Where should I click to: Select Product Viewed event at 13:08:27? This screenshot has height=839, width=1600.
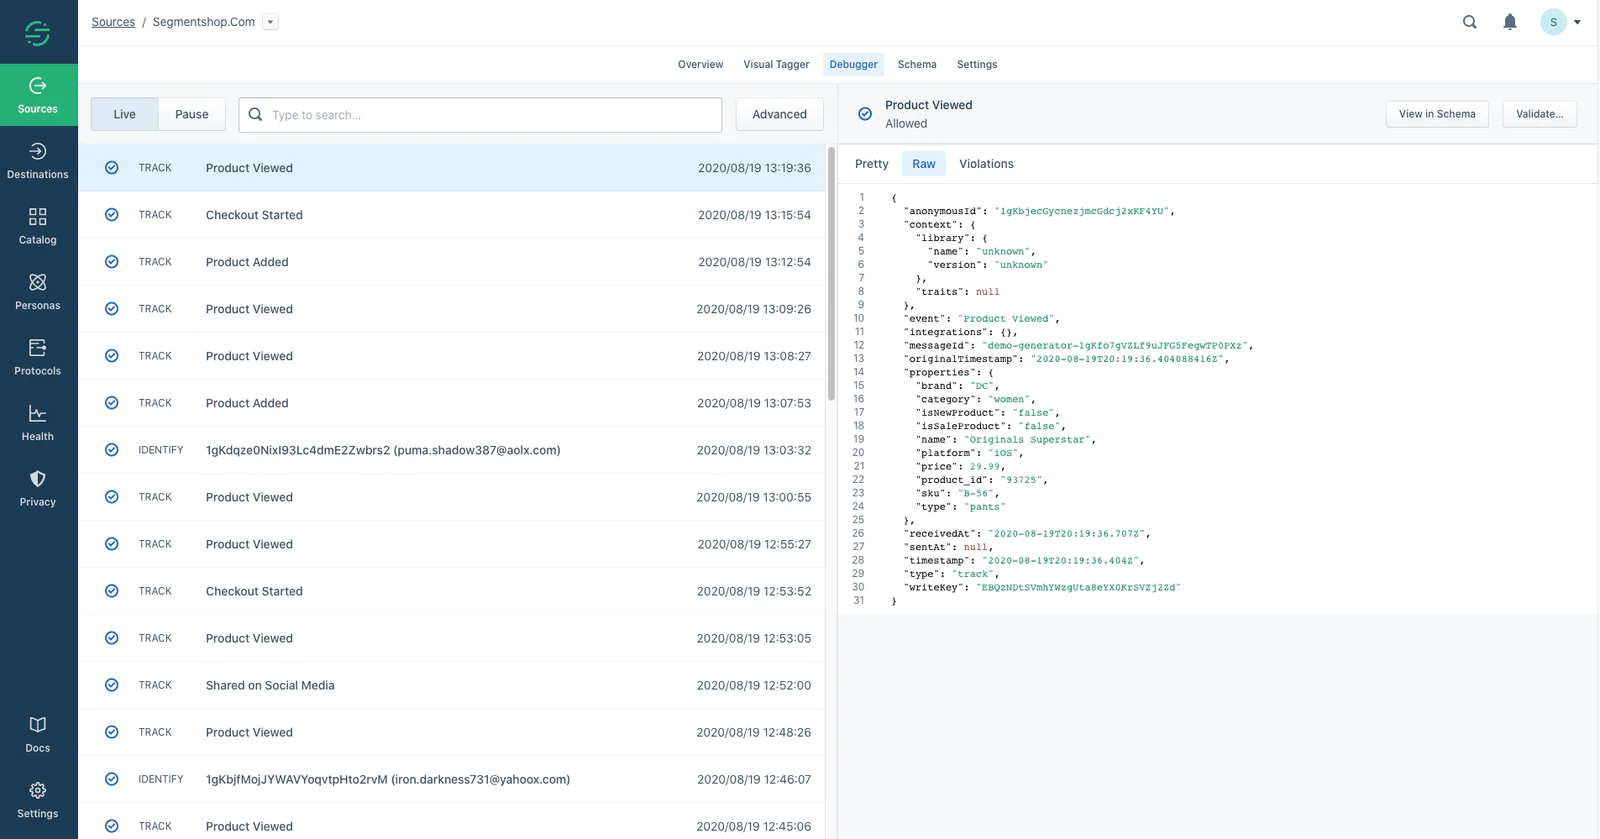pos(452,356)
